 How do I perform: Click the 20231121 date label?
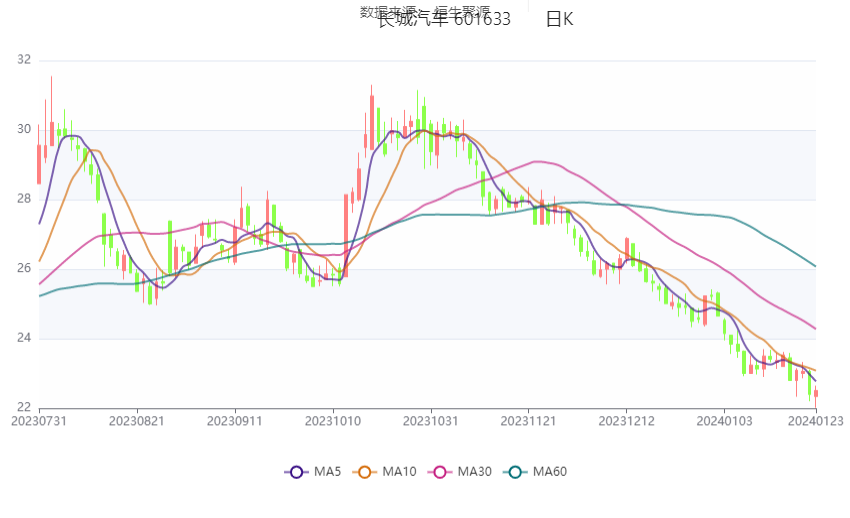coord(529,421)
